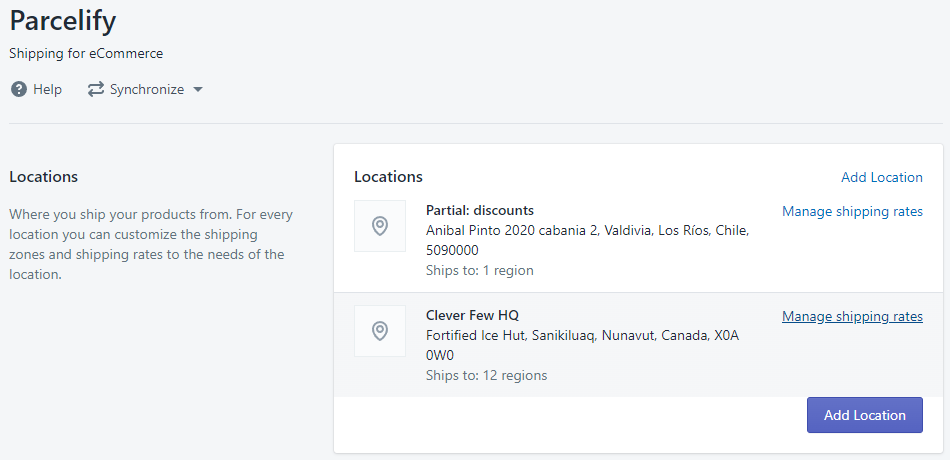Click the Anibal Pinto 2020 address text
950x460 pixels.
588,240
